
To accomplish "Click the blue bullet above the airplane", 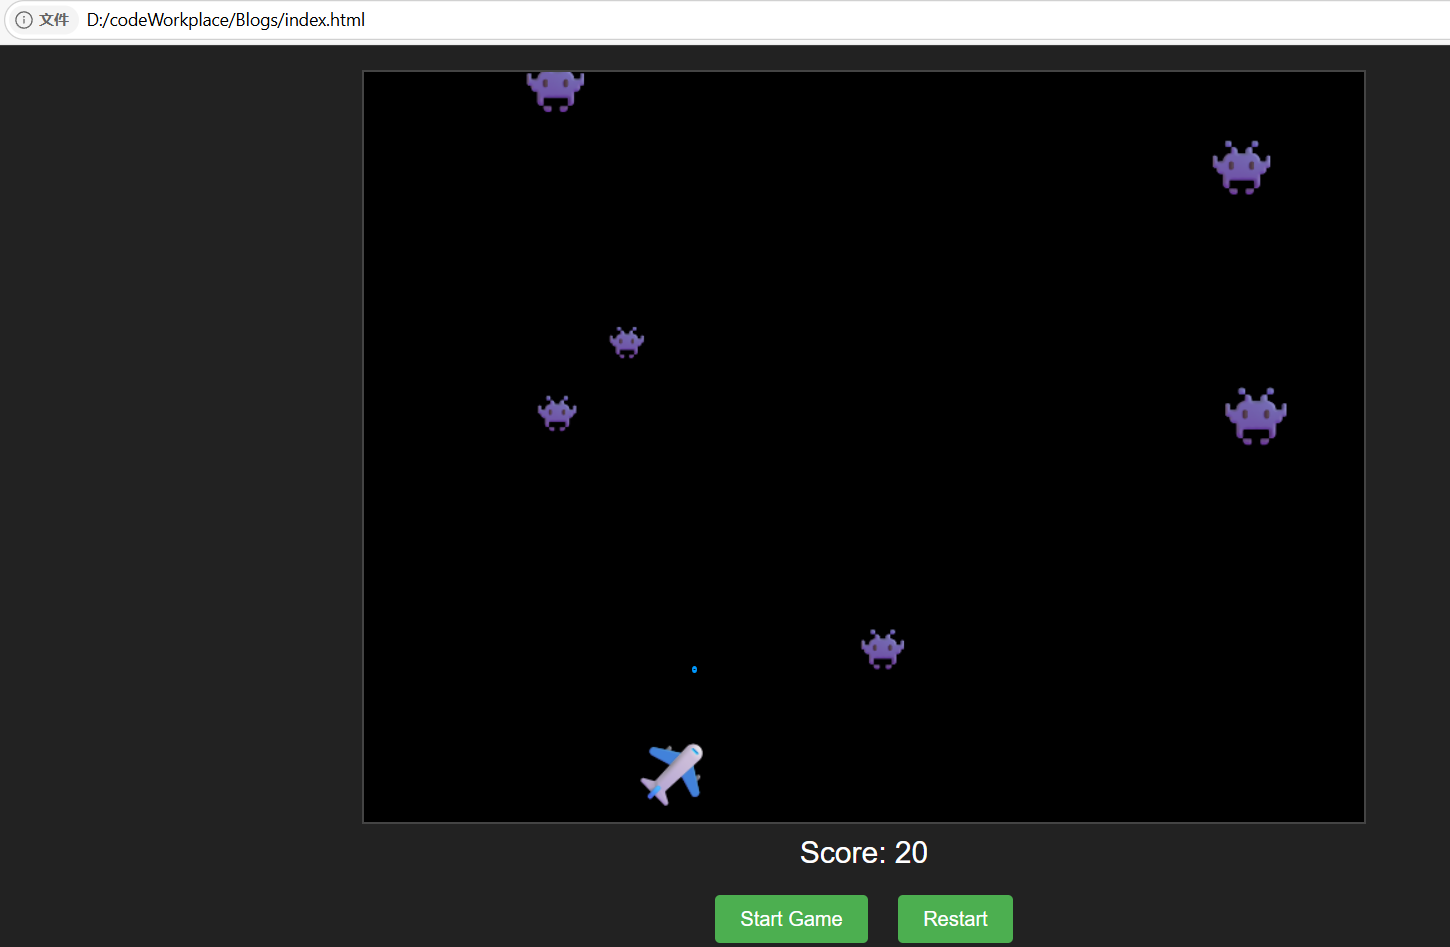I will pos(694,669).
